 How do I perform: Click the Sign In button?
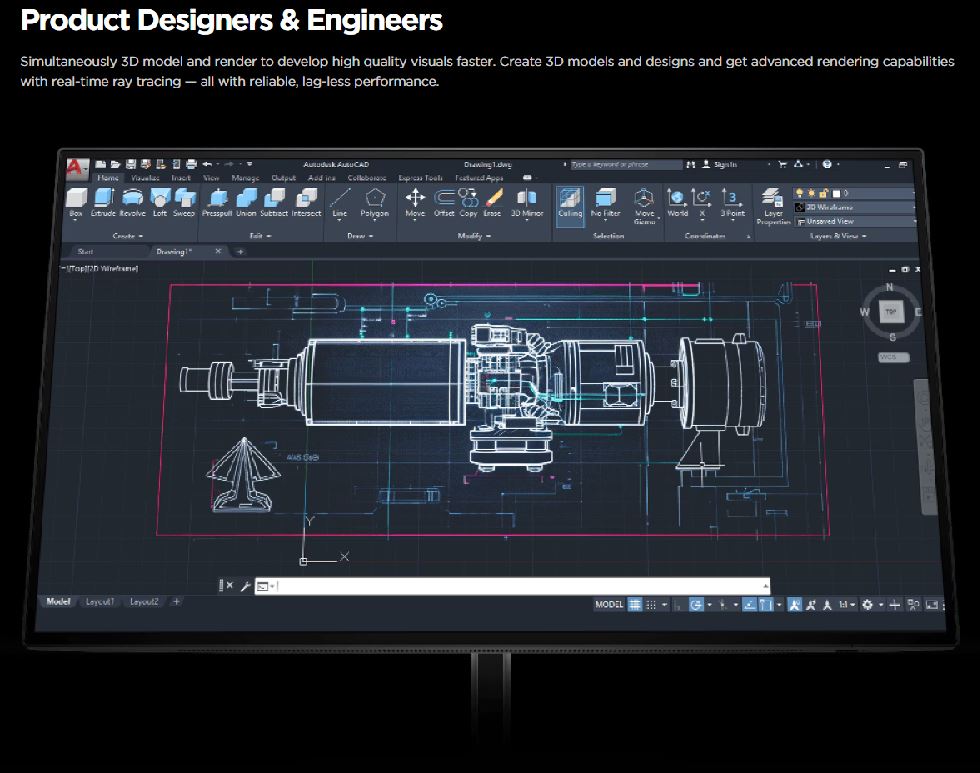[x=719, y=164]
